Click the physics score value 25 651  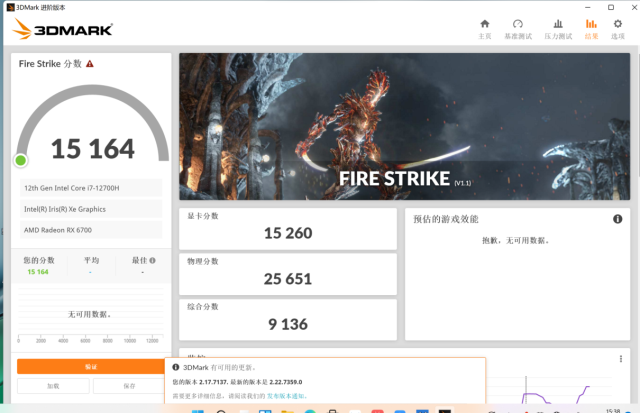tap(288, 279)
